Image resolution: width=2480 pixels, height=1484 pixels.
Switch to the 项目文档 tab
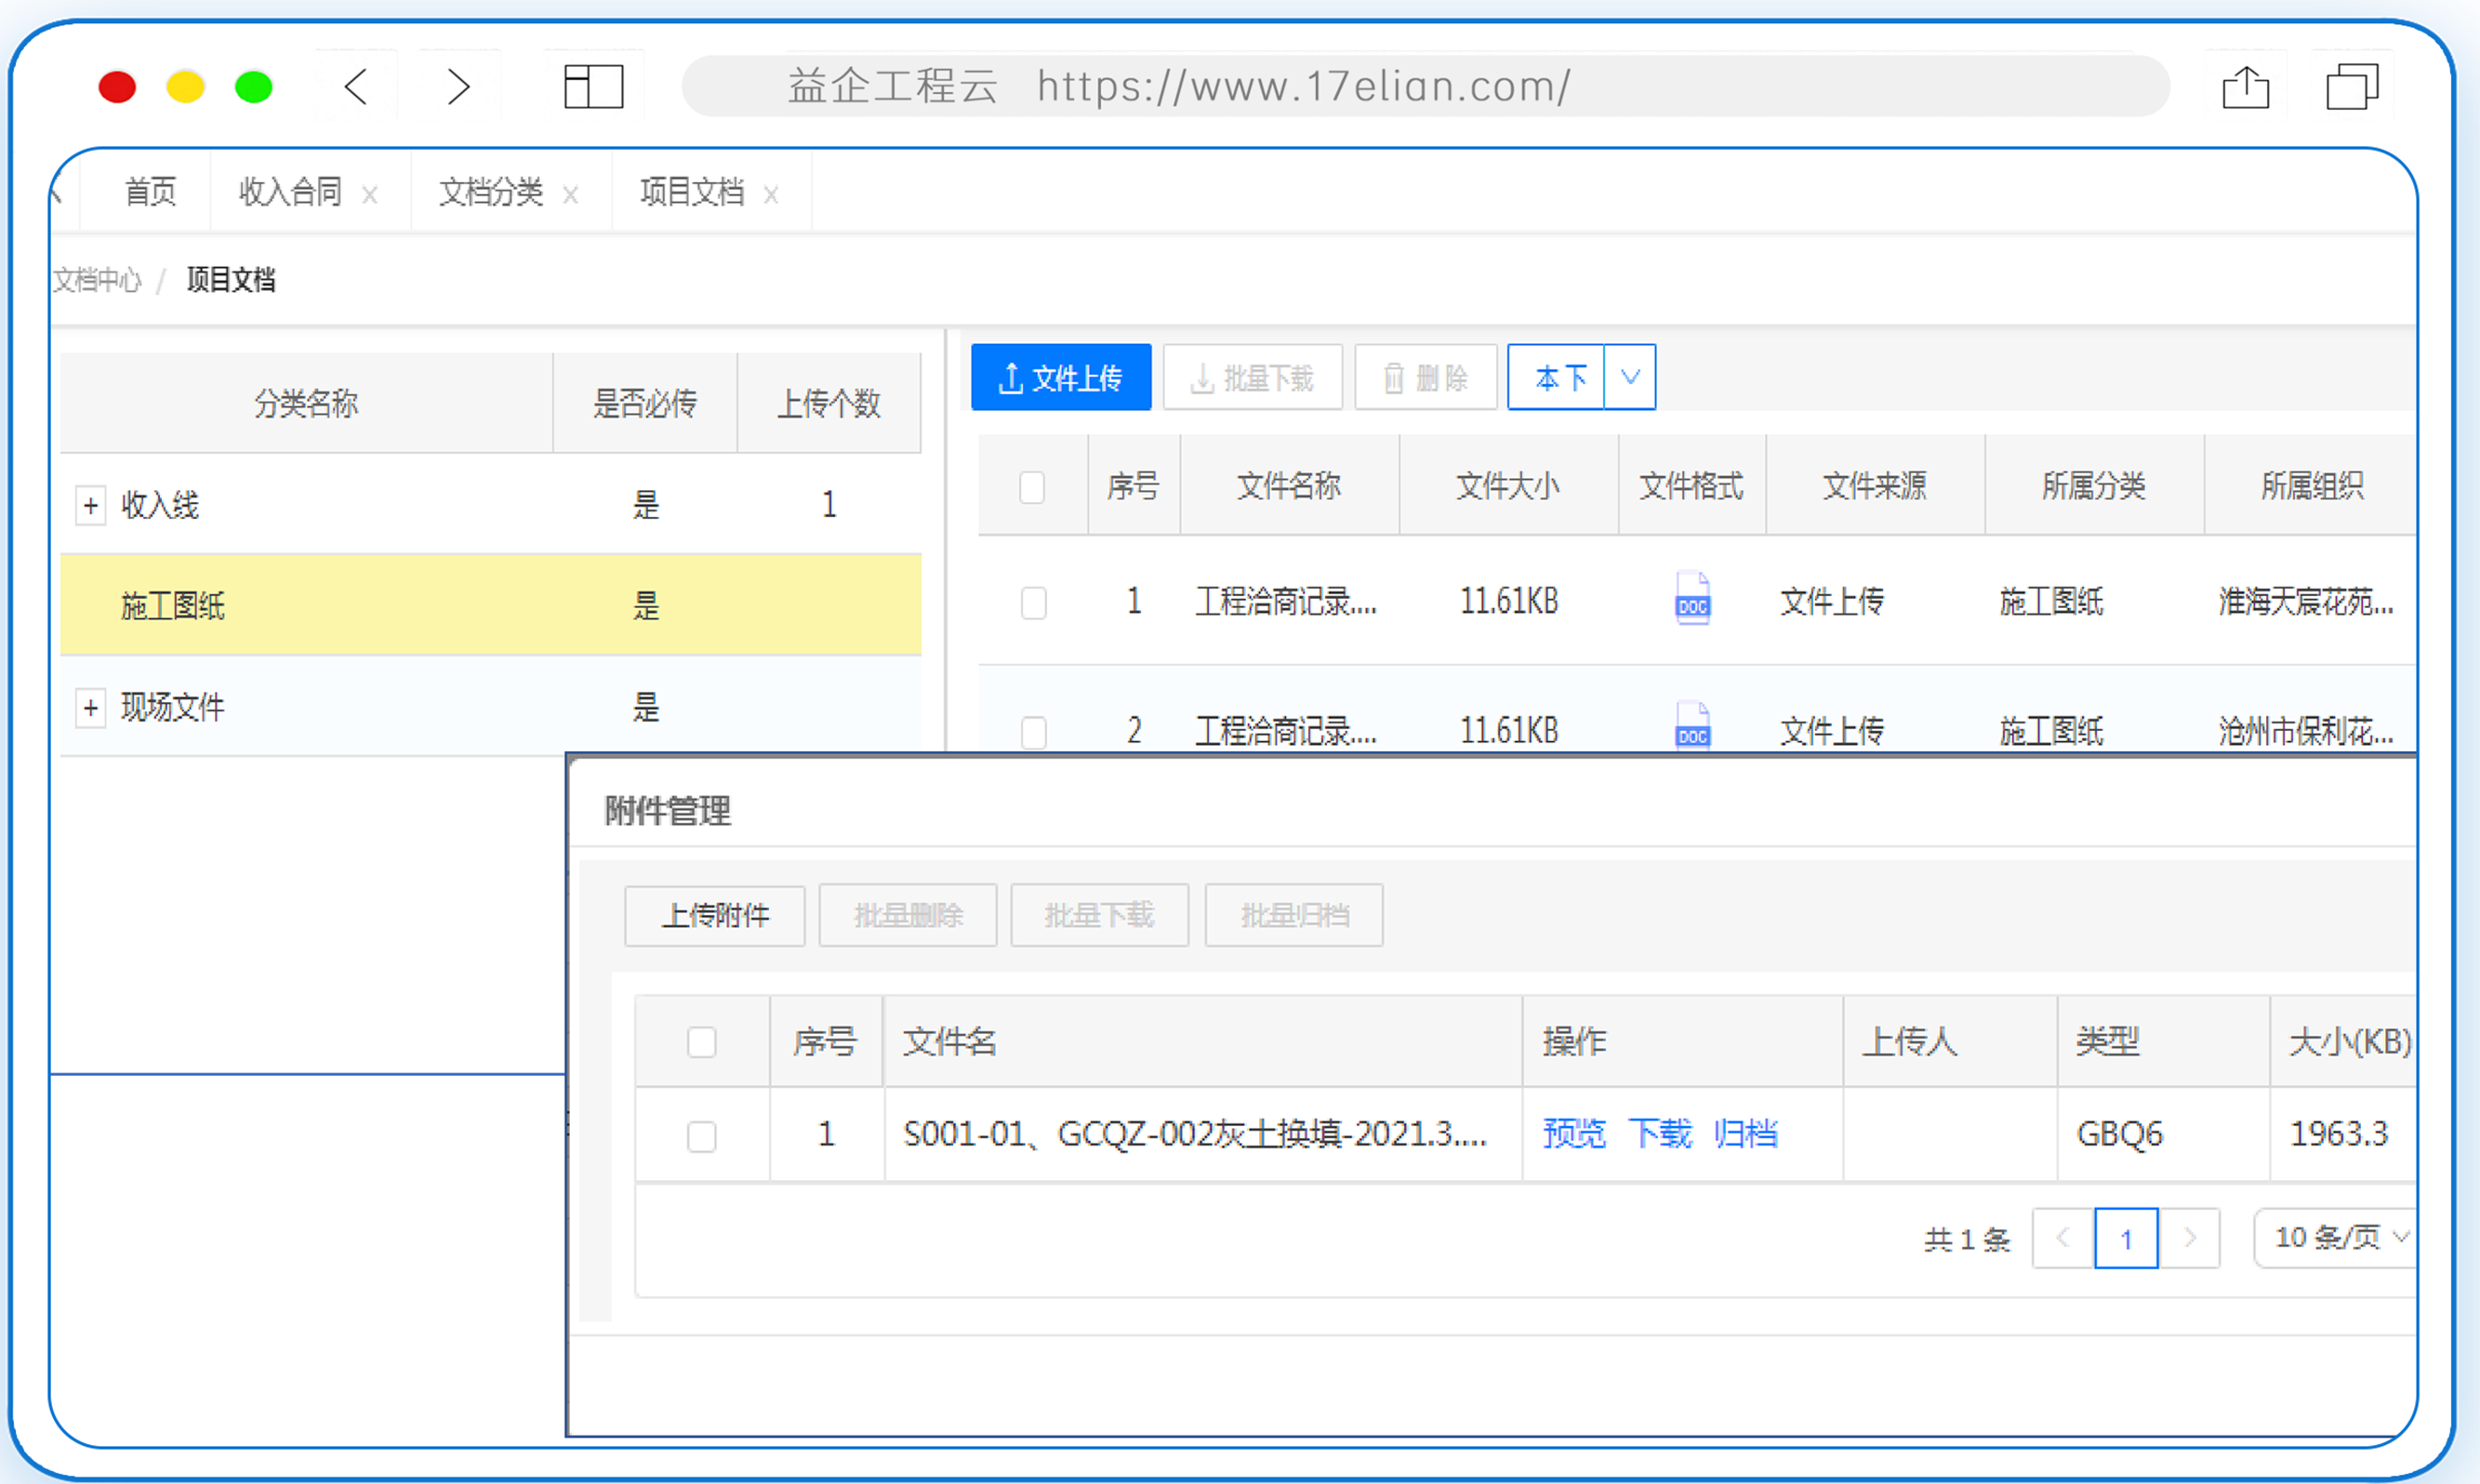(x=692, y=191)
